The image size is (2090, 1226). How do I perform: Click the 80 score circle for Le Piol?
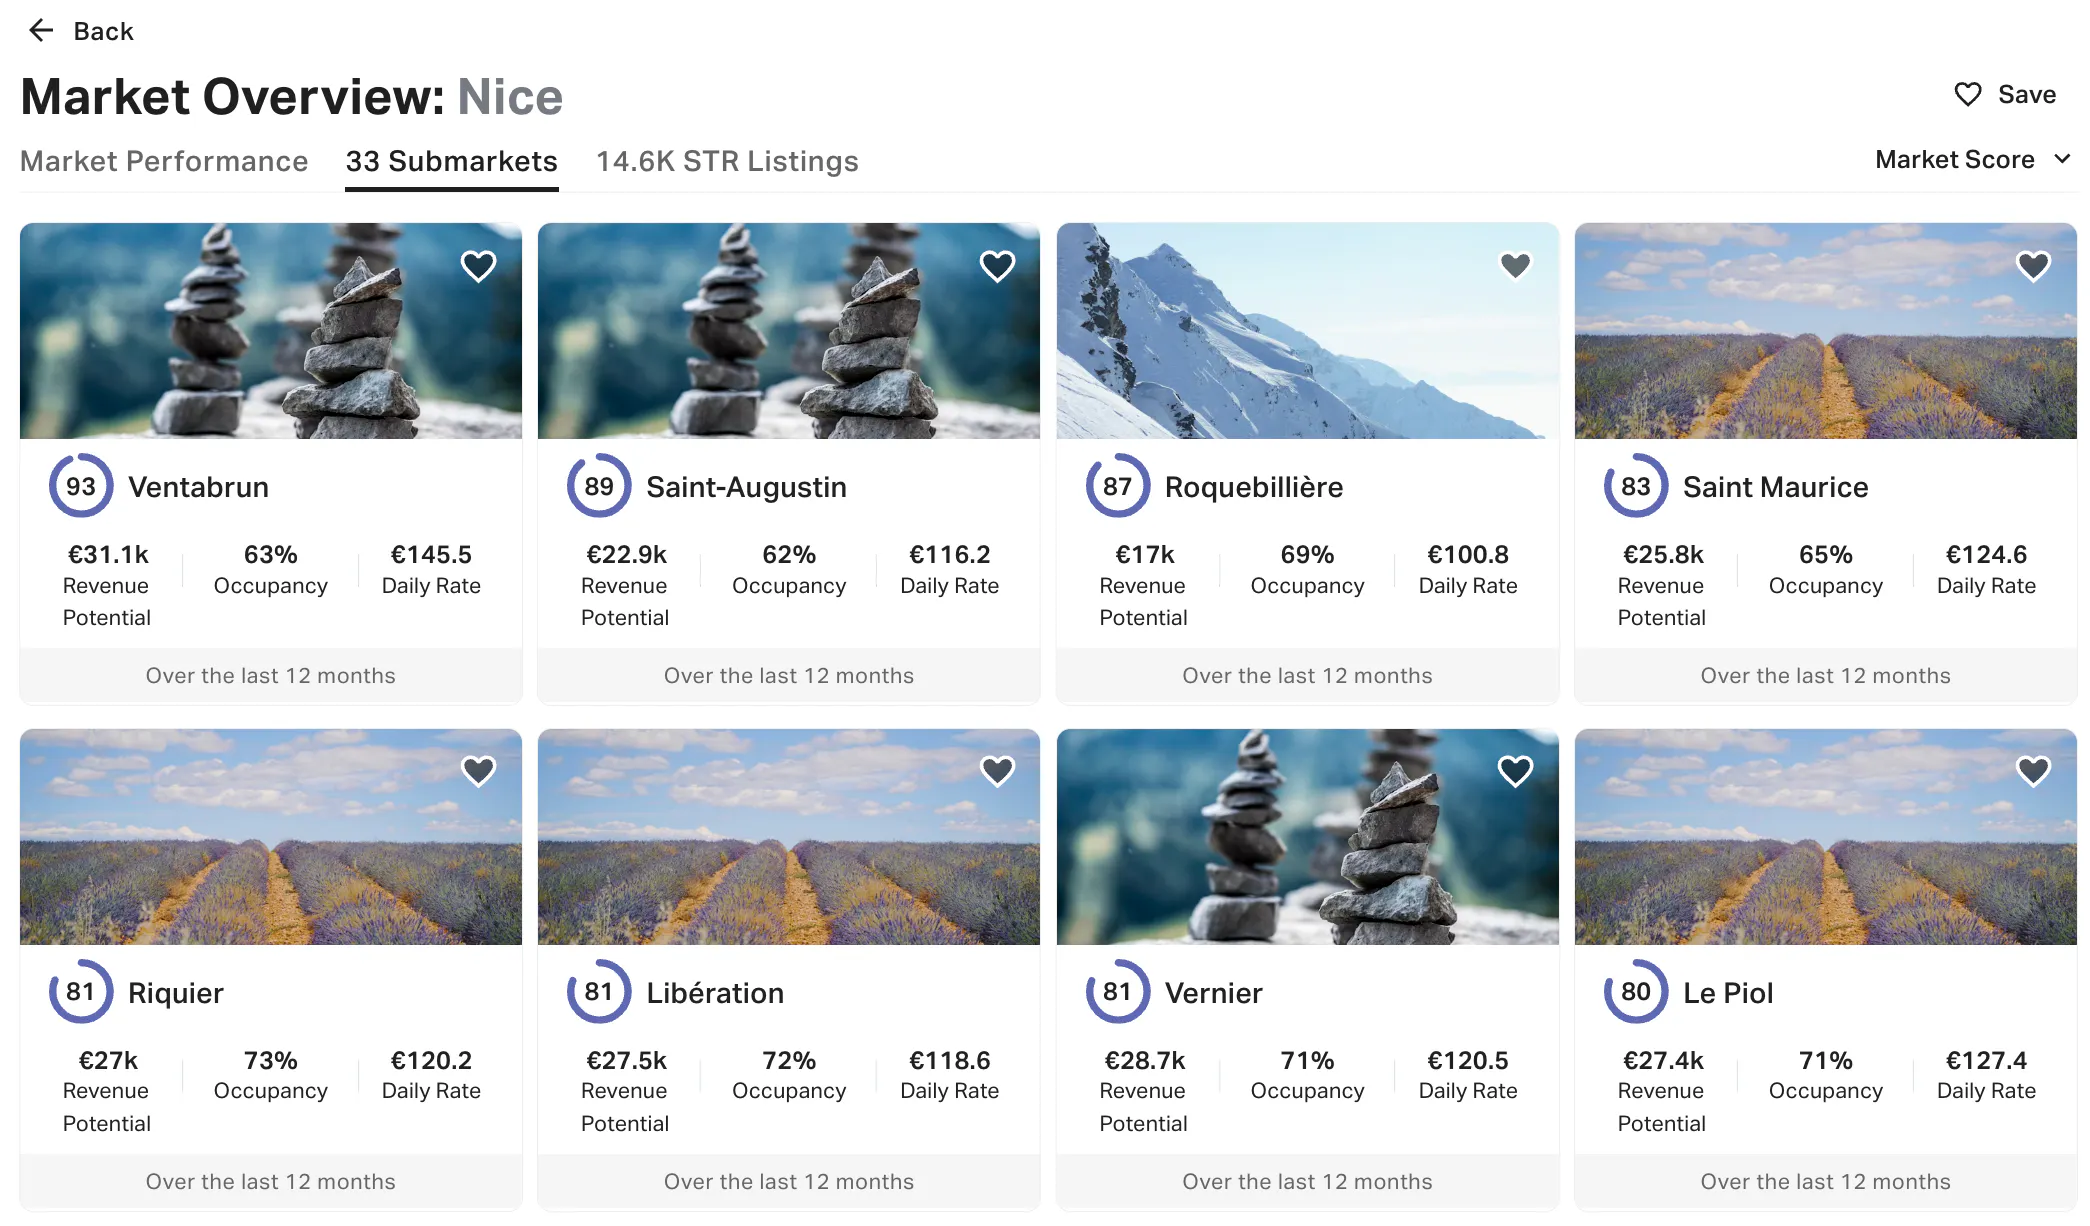tap(1636, 992)
